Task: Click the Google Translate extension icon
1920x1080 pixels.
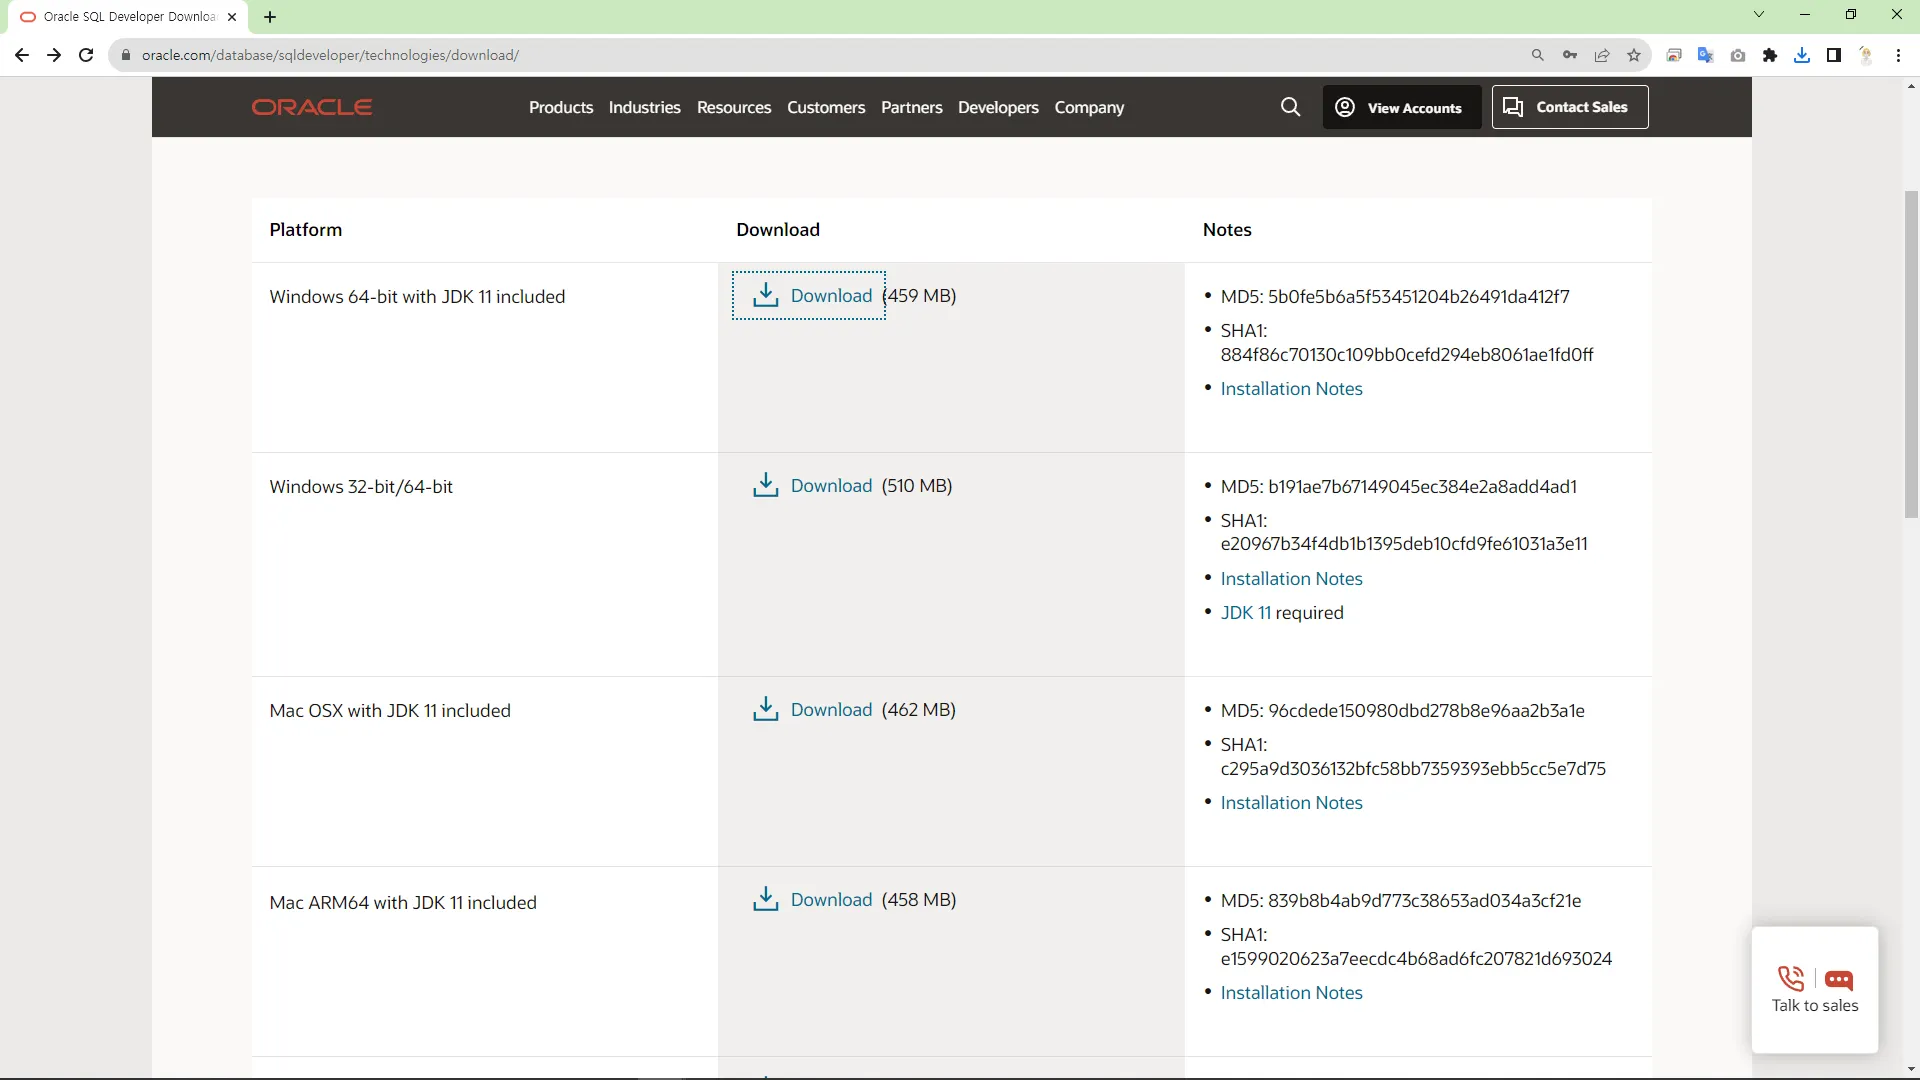Action: (1706, 55)
